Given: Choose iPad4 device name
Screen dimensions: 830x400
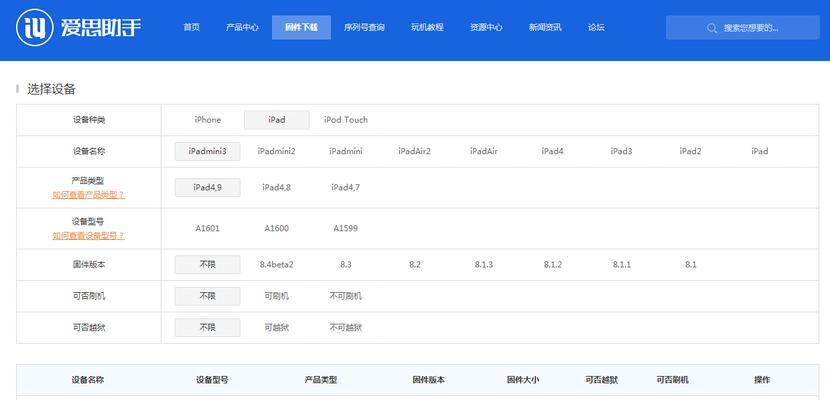Looking at the screenshot, I should [553, 151].
